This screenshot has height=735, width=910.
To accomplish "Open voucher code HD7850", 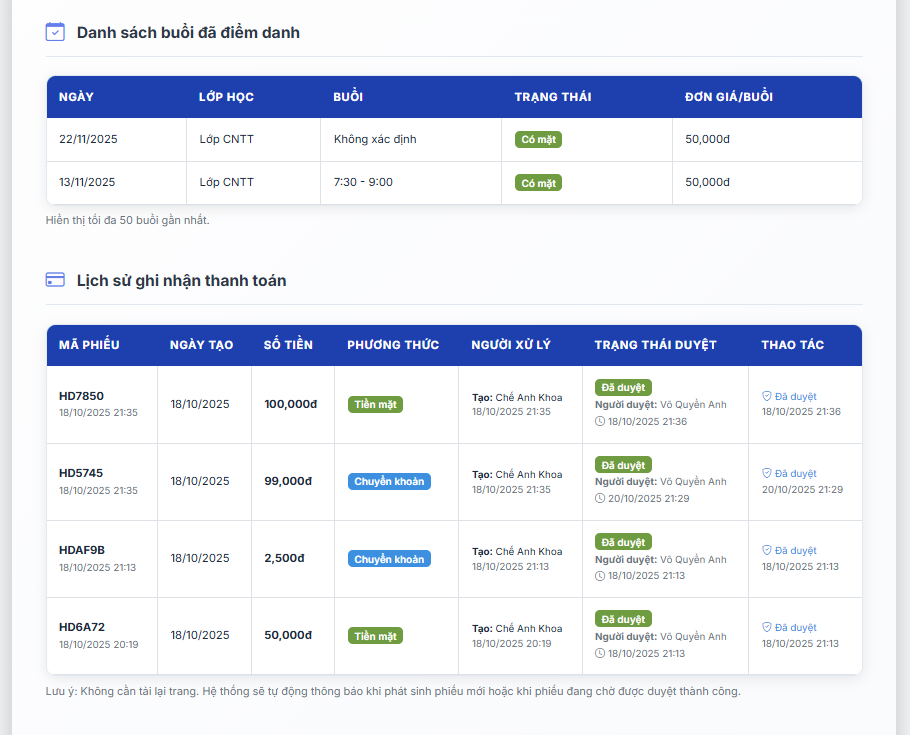I will coord(81,396).
